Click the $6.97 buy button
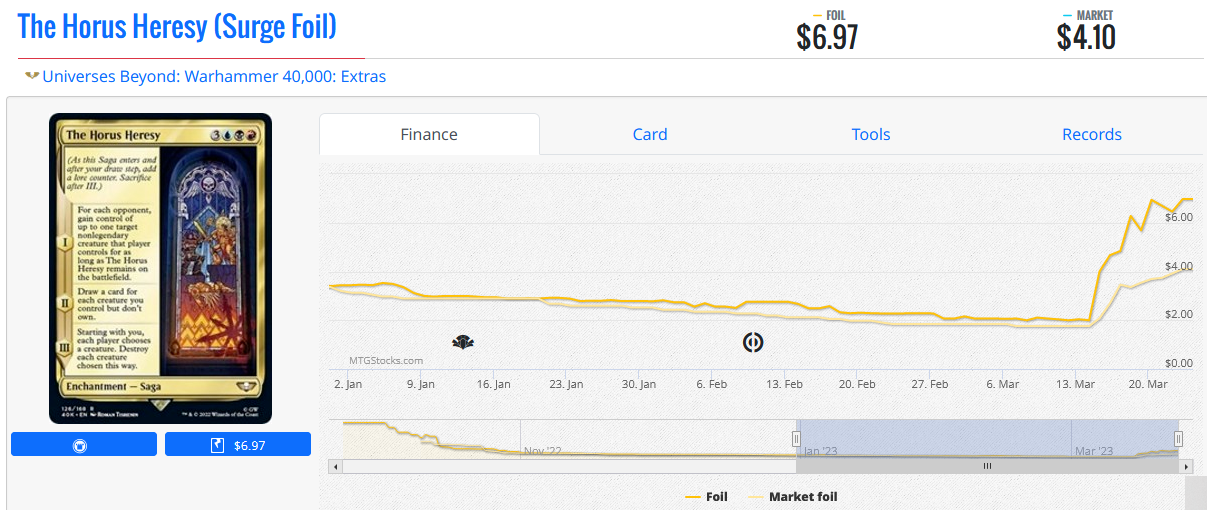The width and height of the screenshot is (1207, 510). pyautogui.click(x=238, y=445)
